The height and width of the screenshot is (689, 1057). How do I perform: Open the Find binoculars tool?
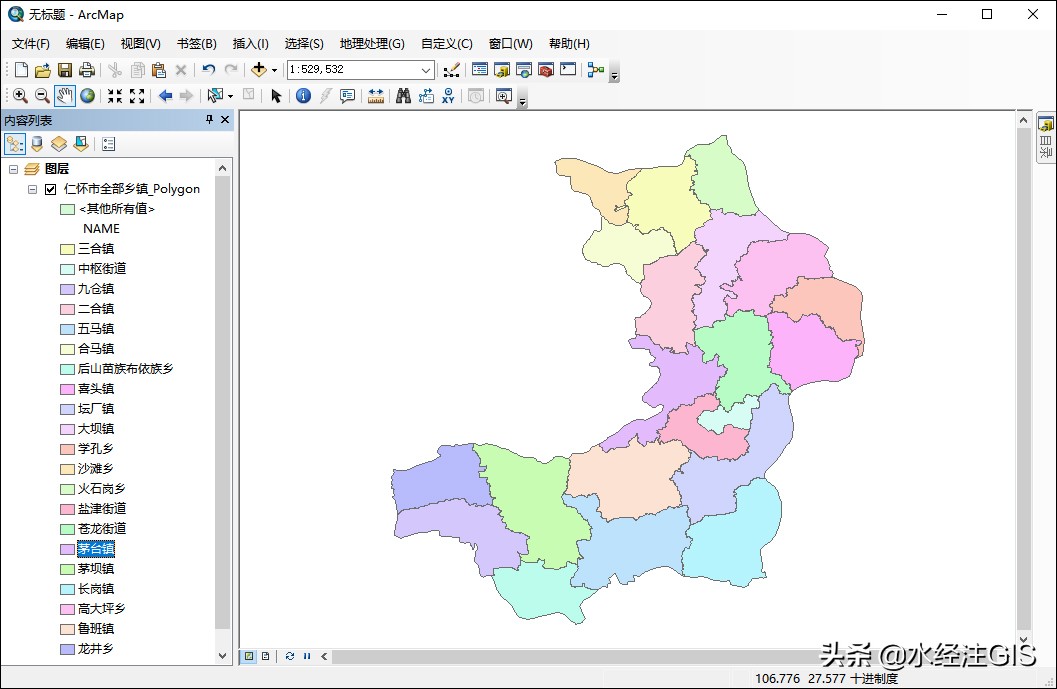click(x=403, y=96)
